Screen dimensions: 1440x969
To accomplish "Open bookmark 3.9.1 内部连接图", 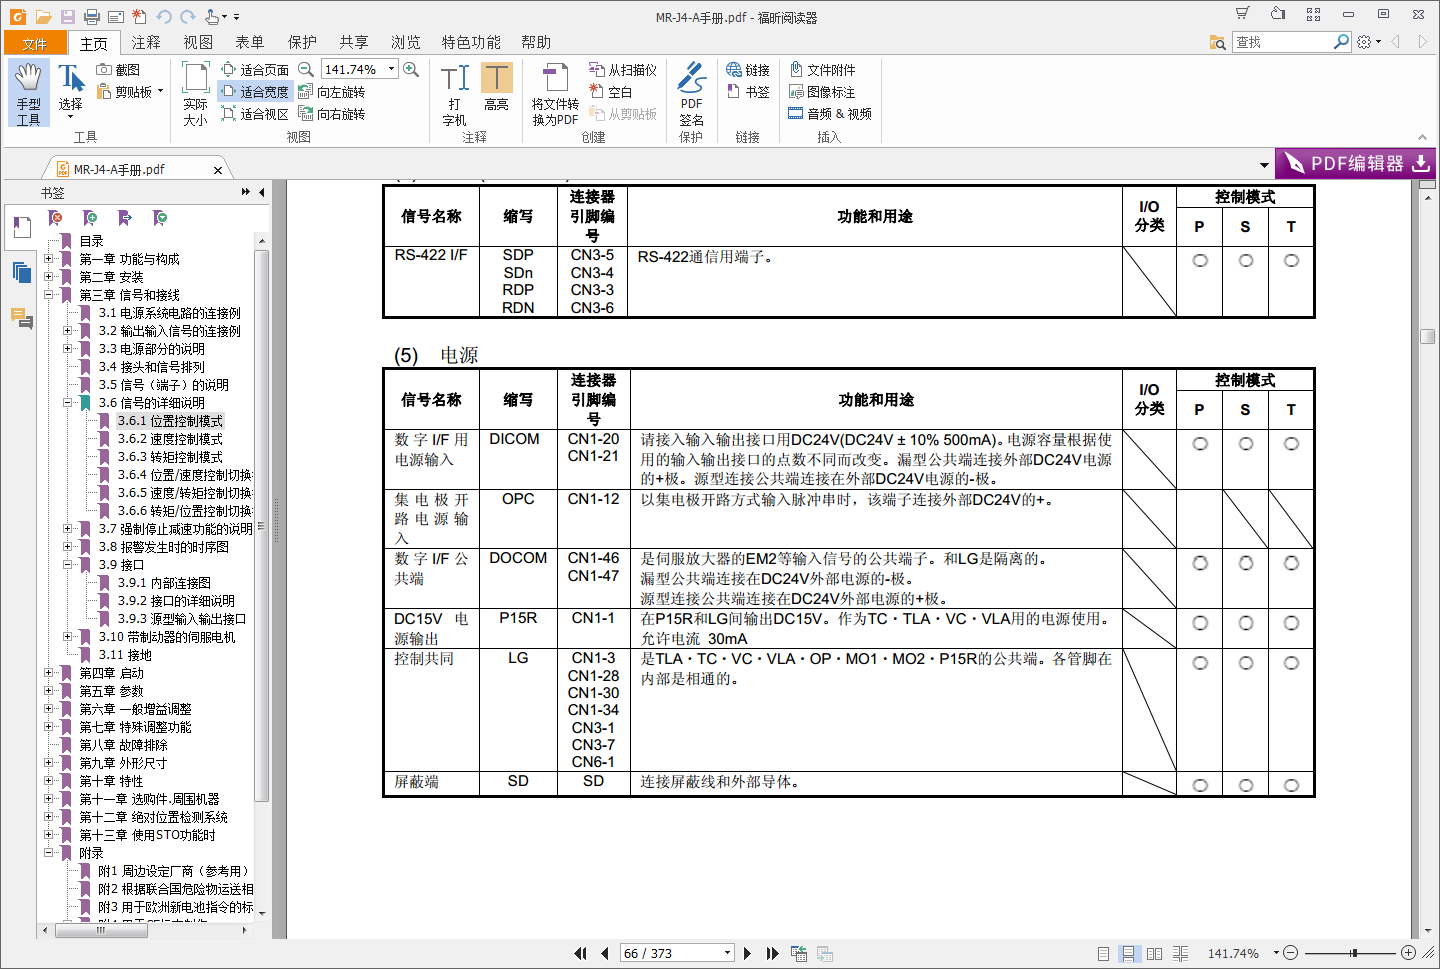I will tap(164, 583).
